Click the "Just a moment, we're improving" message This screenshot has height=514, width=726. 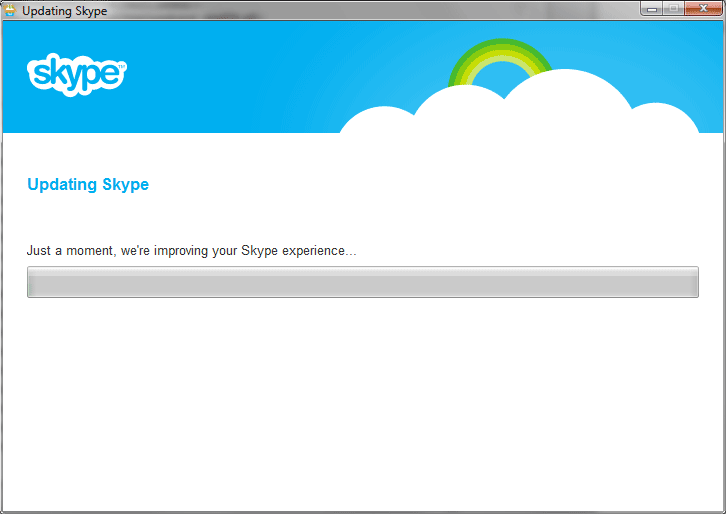click(191, 251)
